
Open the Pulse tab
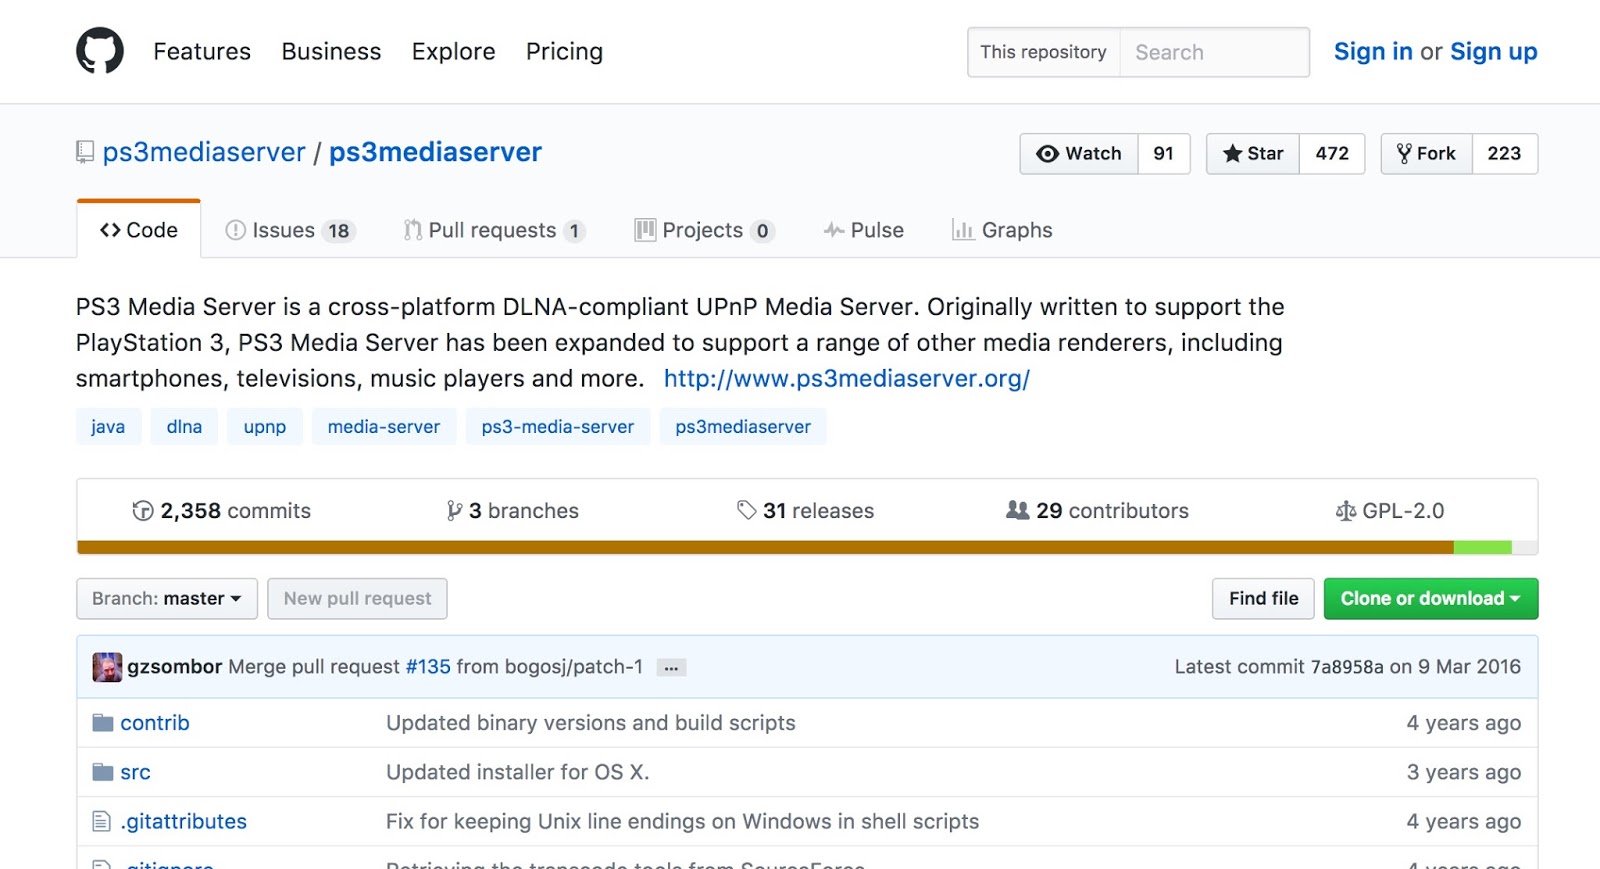pyautogui.click(x=864, y=231)
